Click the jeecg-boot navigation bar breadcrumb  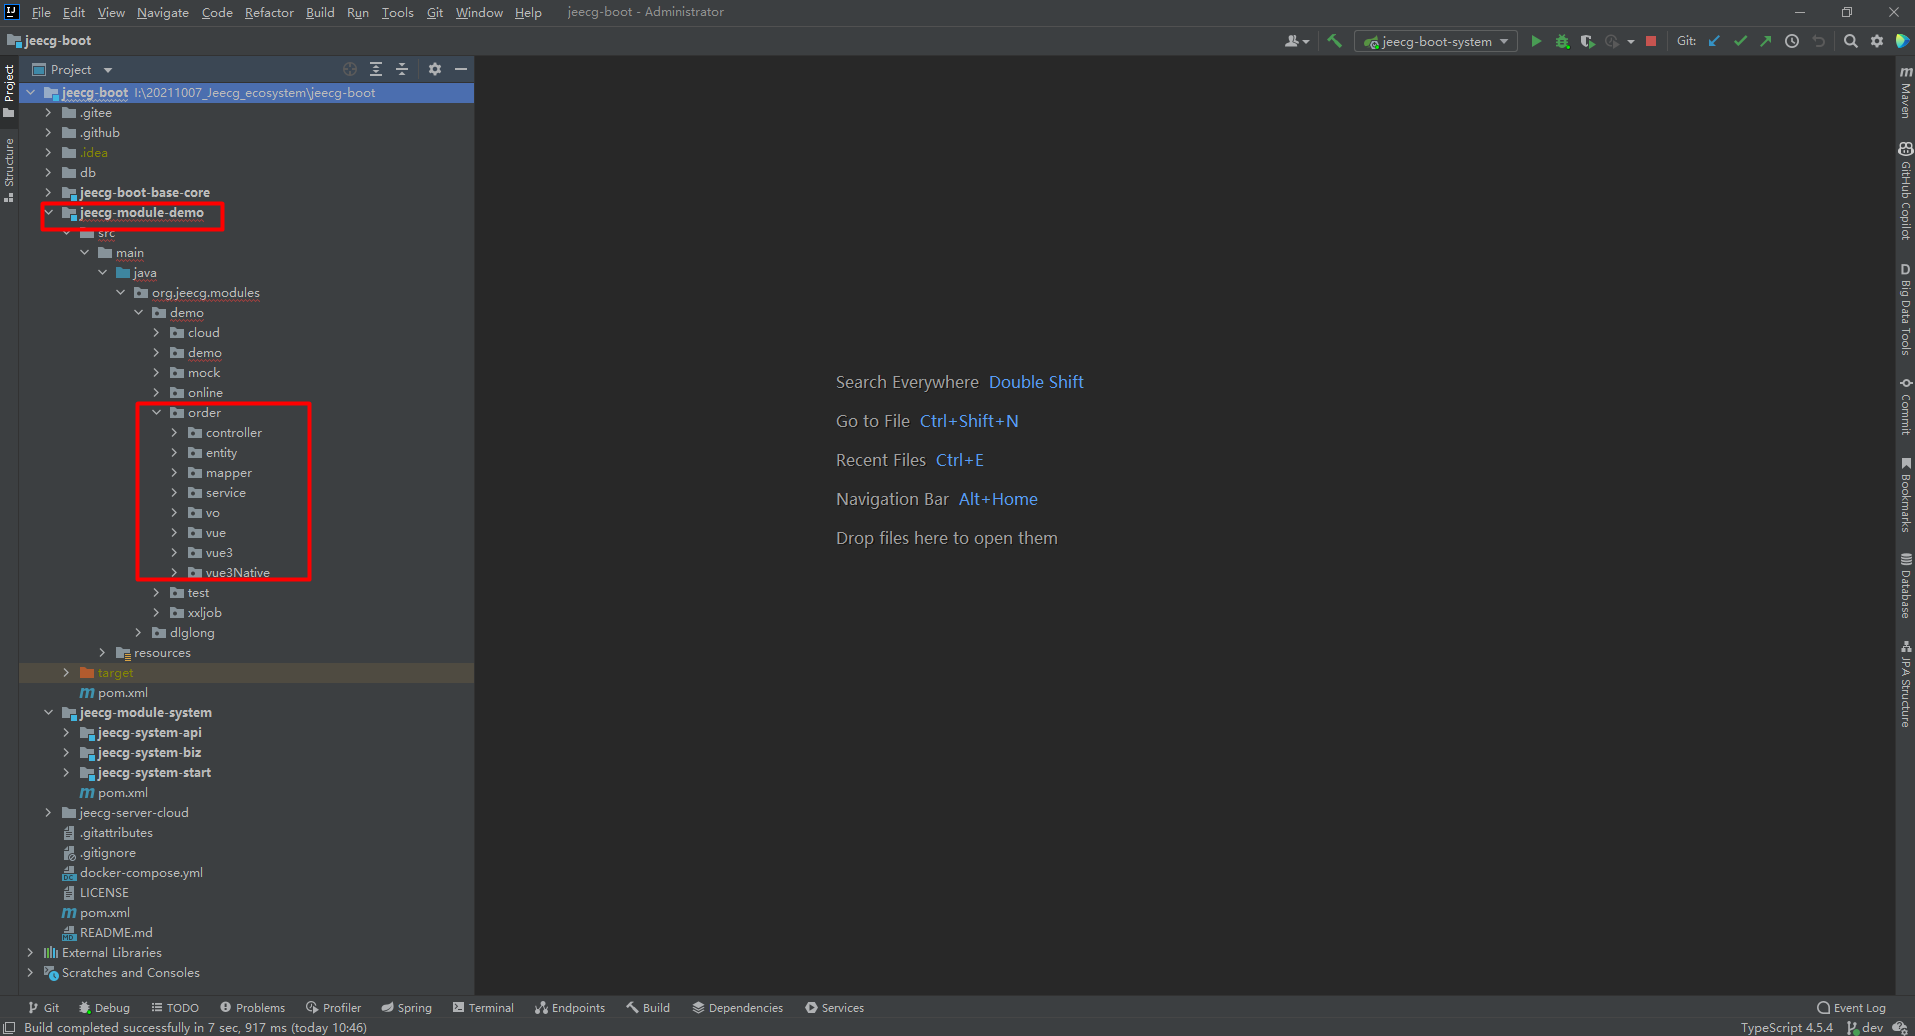click(50, 41)
